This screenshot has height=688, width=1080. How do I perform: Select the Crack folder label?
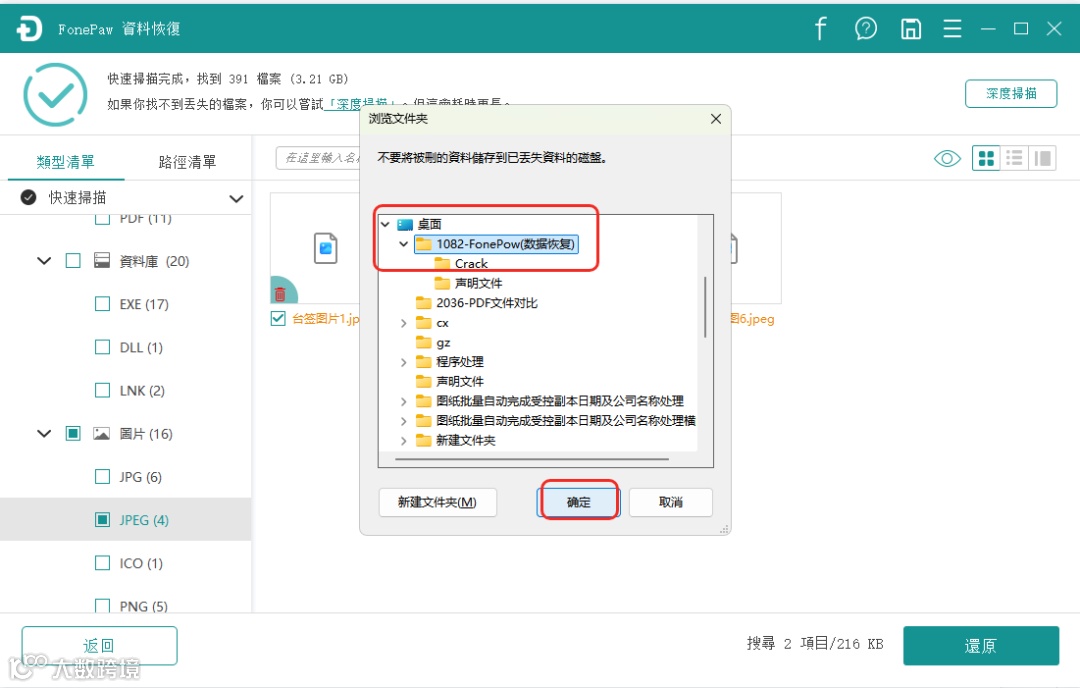click(471, 264)
